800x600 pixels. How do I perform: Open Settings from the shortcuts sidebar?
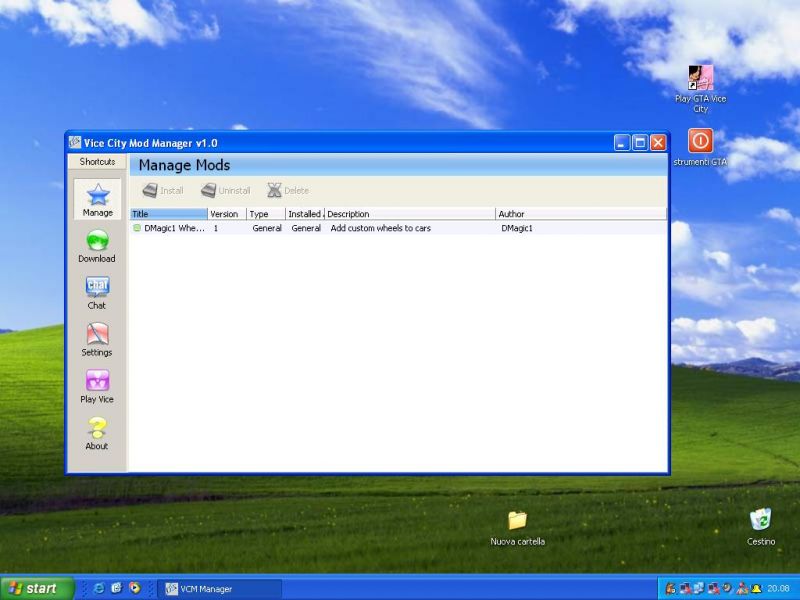97,340
